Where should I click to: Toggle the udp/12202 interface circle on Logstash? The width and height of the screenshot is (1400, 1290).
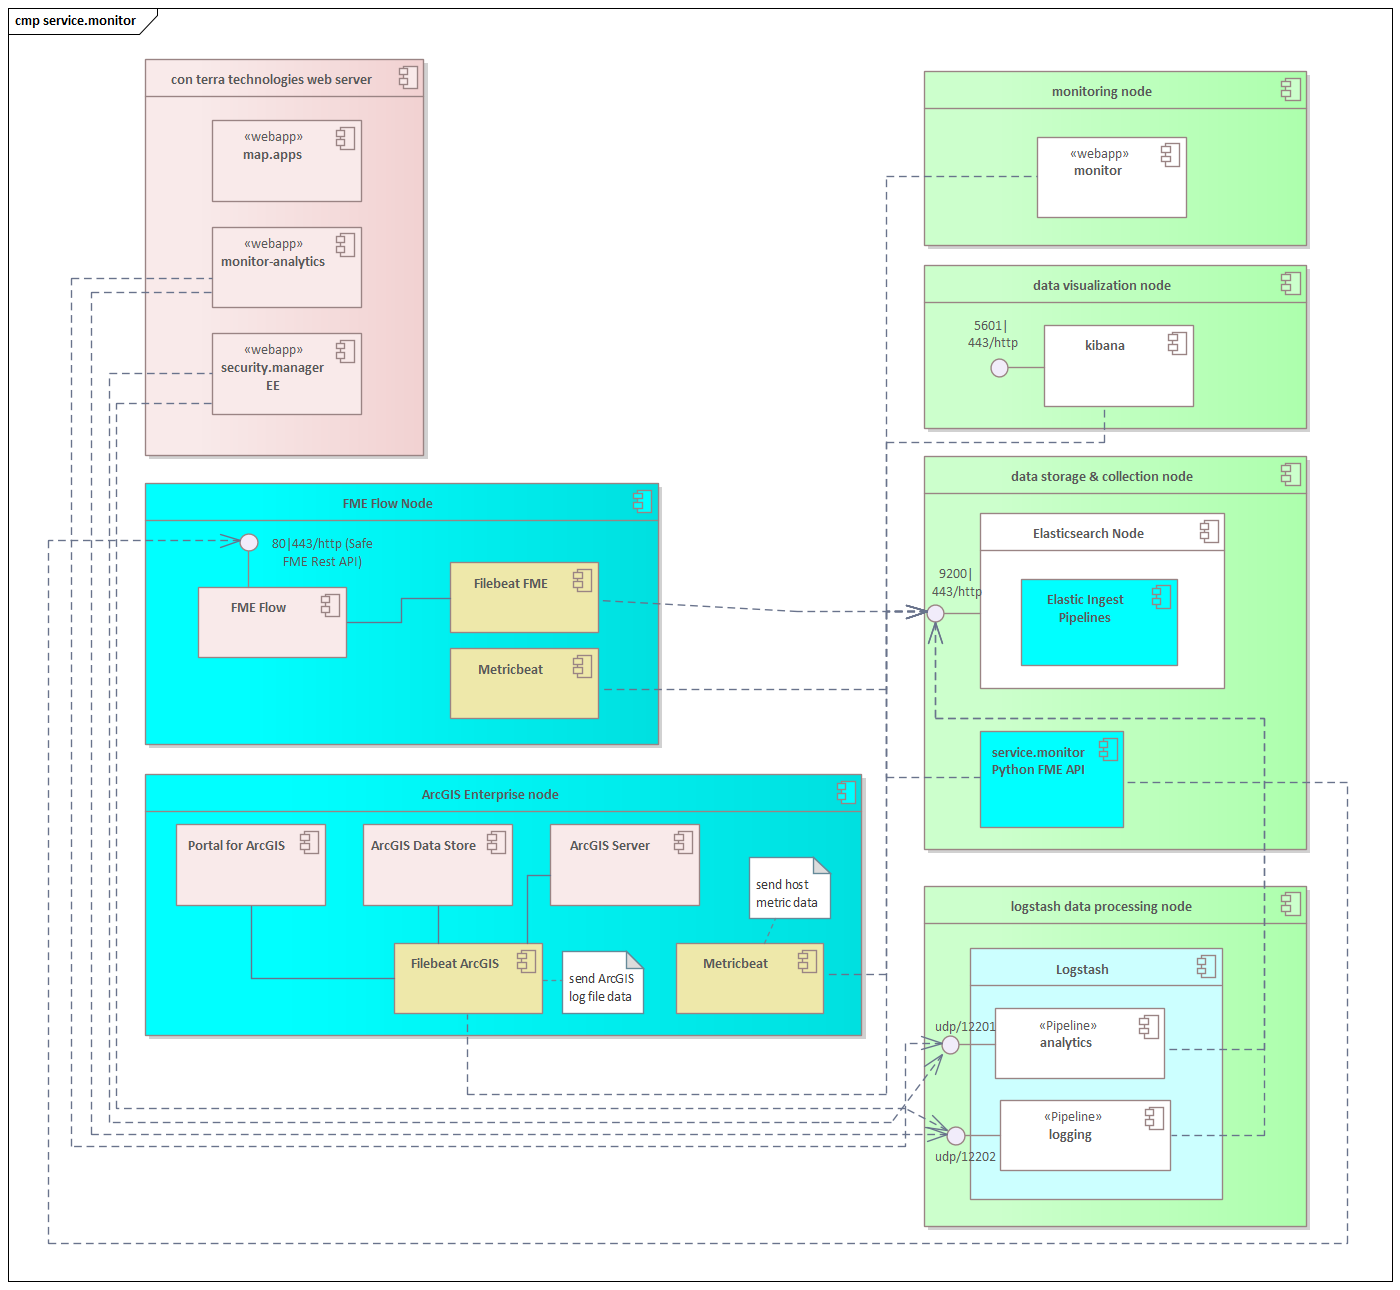pos(955,1135)
